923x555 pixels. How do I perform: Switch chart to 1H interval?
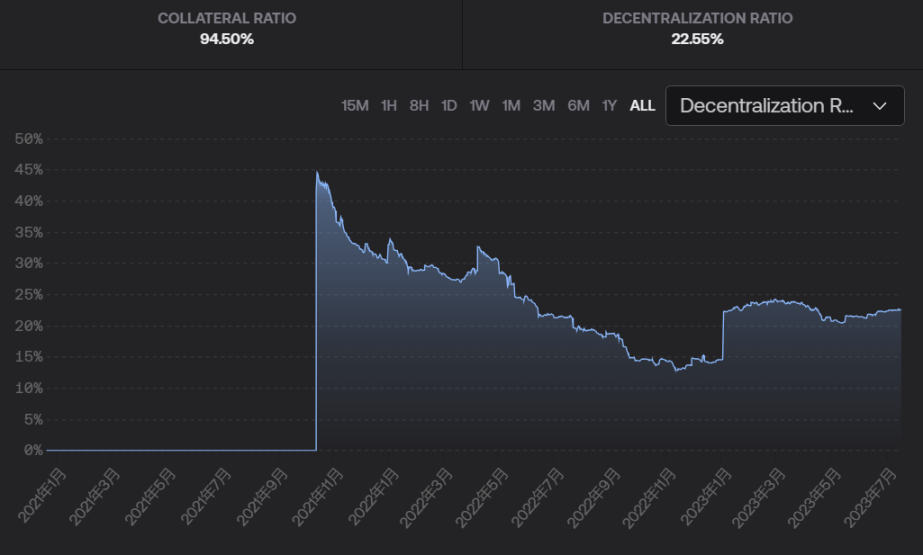pos(389,106)
